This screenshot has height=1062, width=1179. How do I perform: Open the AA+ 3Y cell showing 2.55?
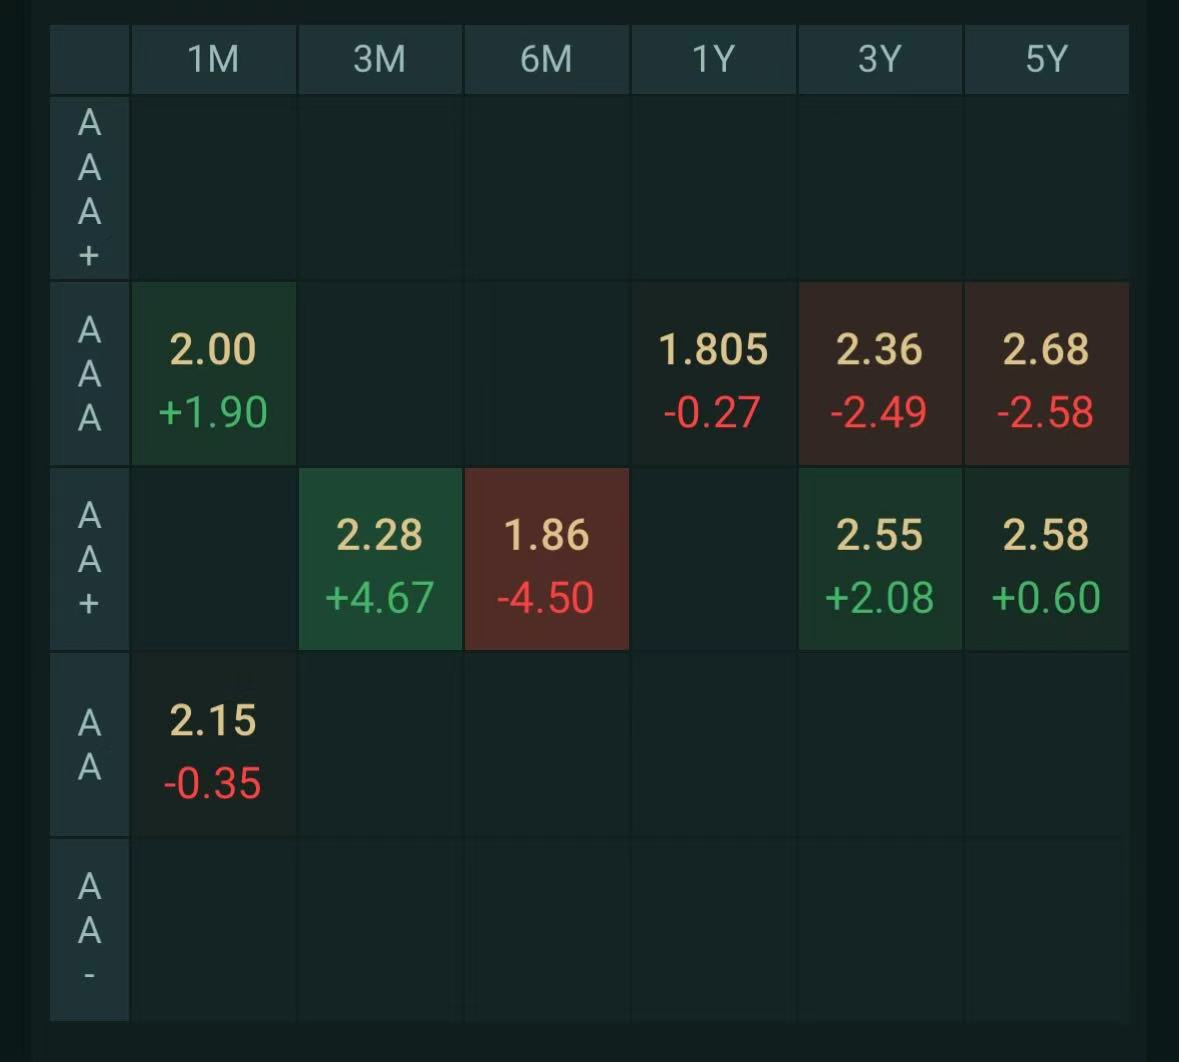click(880, 559)
